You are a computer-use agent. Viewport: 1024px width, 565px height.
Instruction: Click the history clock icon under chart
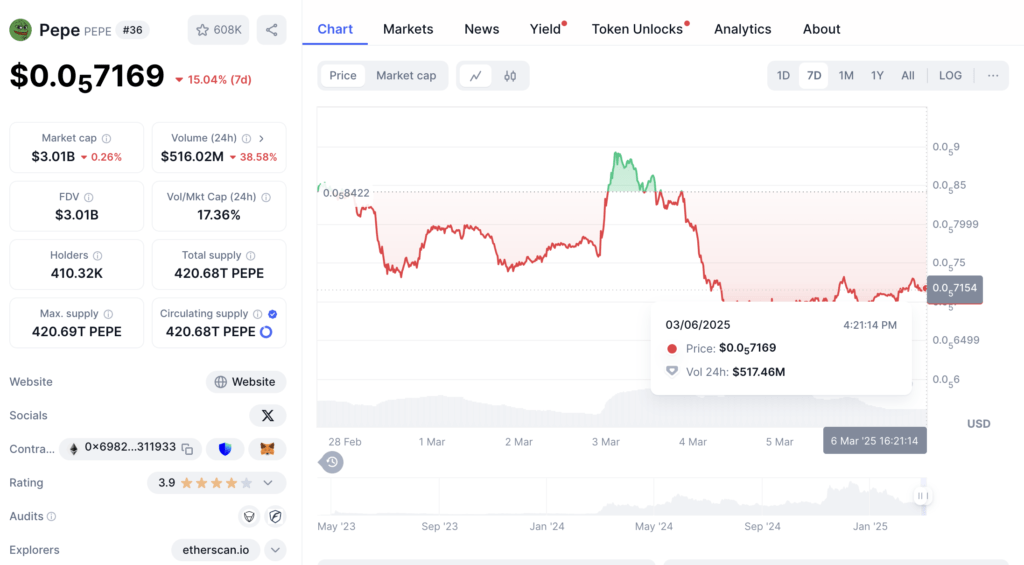coord(332,462)
